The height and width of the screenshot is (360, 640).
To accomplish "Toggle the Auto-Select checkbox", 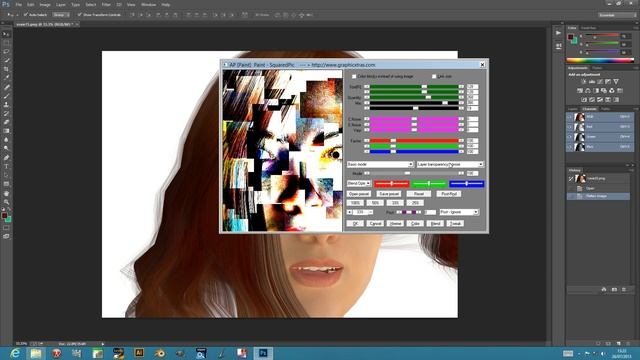I will tap(25, 15).
